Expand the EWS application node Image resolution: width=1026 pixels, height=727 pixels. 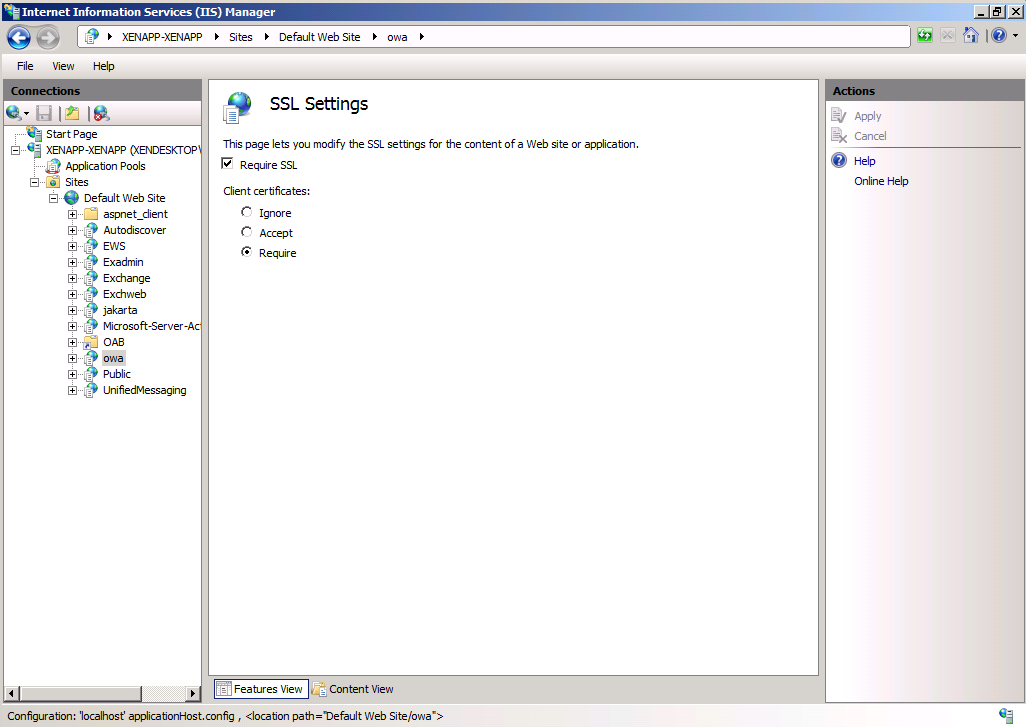pyautogui.click(x=73, y=247)
